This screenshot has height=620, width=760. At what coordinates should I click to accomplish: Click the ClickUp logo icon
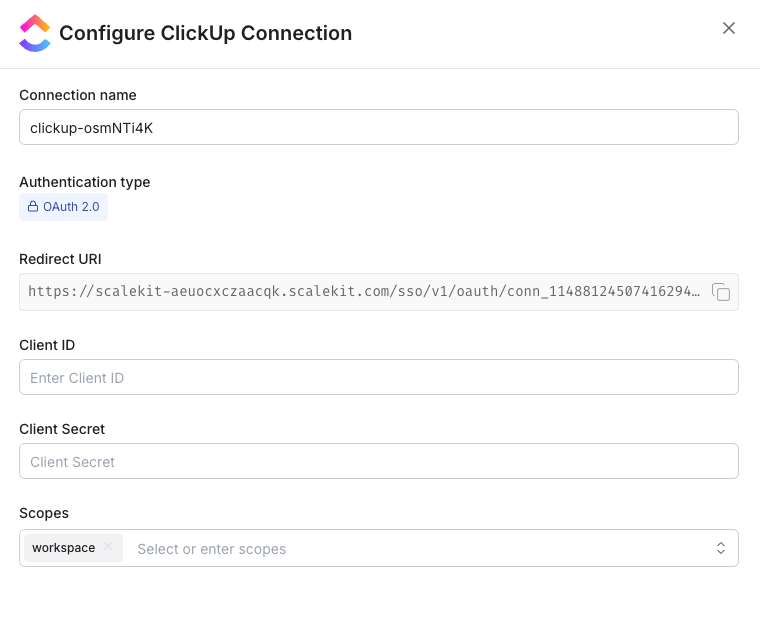point(35,33)
